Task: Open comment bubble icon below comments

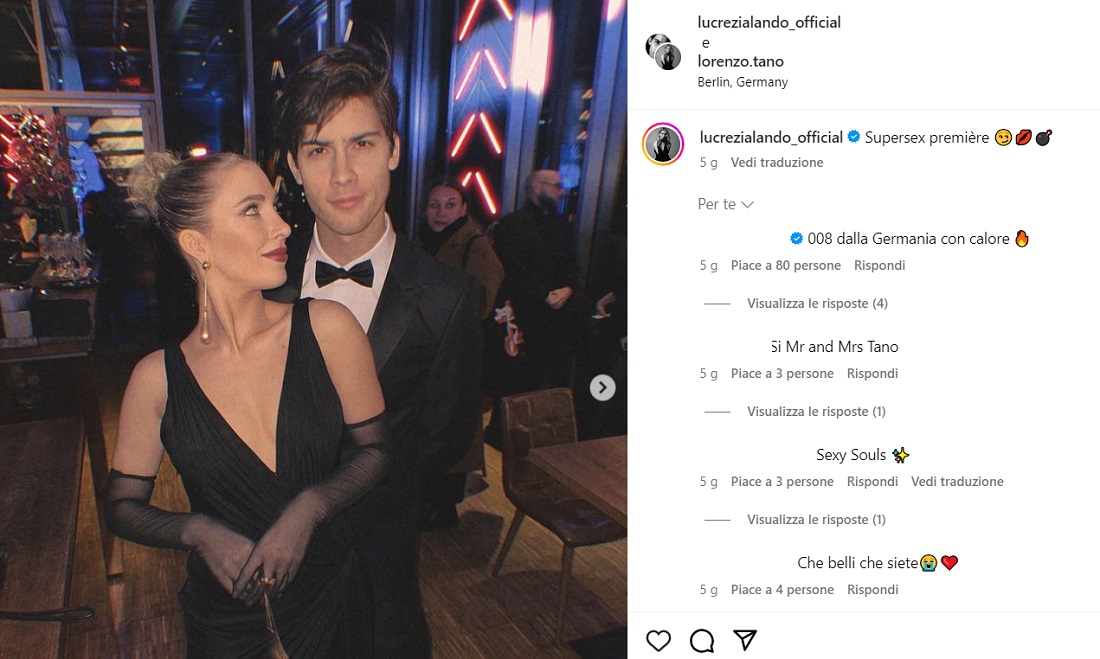Action: coord(702,641)
